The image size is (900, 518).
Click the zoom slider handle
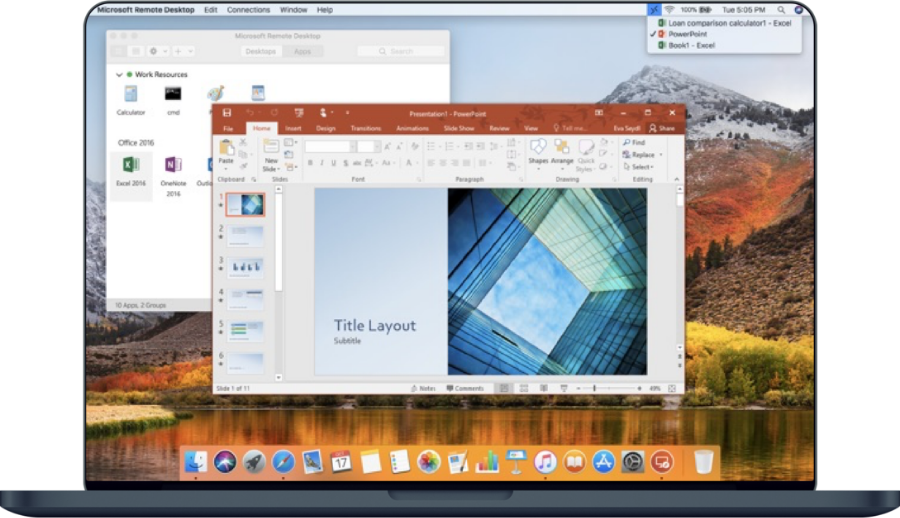point(594,389)
